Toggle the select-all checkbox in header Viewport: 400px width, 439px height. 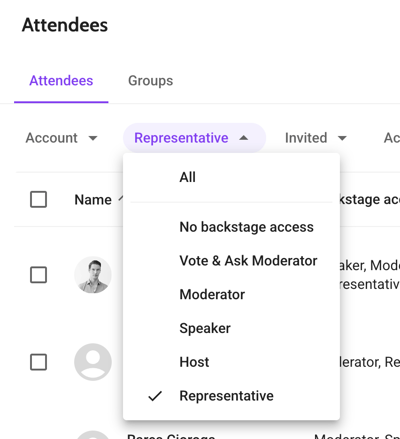pyautogui.click(x=38, y=199)
